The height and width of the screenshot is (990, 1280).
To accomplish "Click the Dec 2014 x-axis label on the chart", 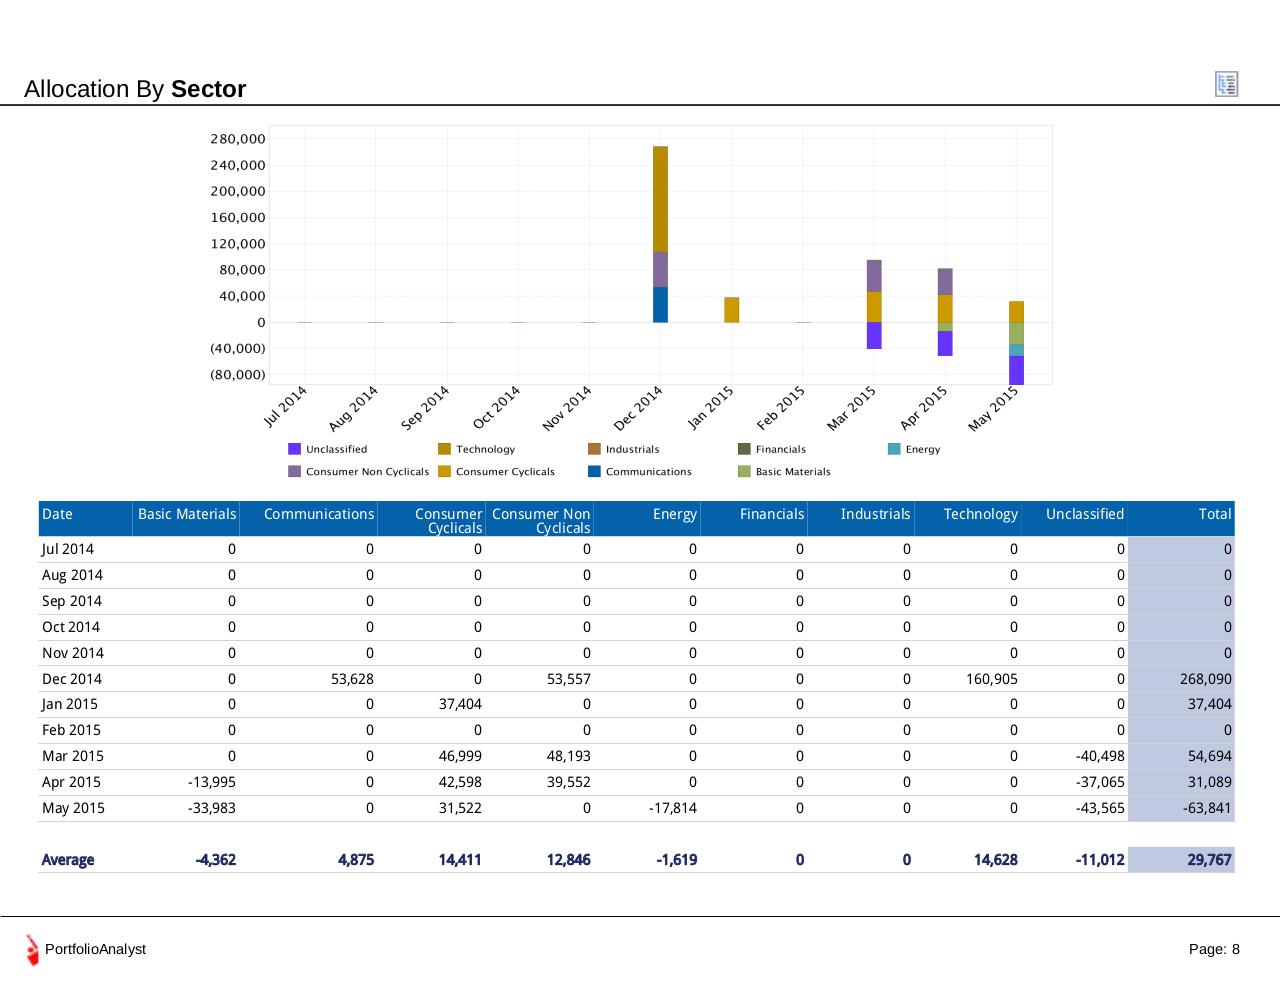I will (x=638, y=408).
